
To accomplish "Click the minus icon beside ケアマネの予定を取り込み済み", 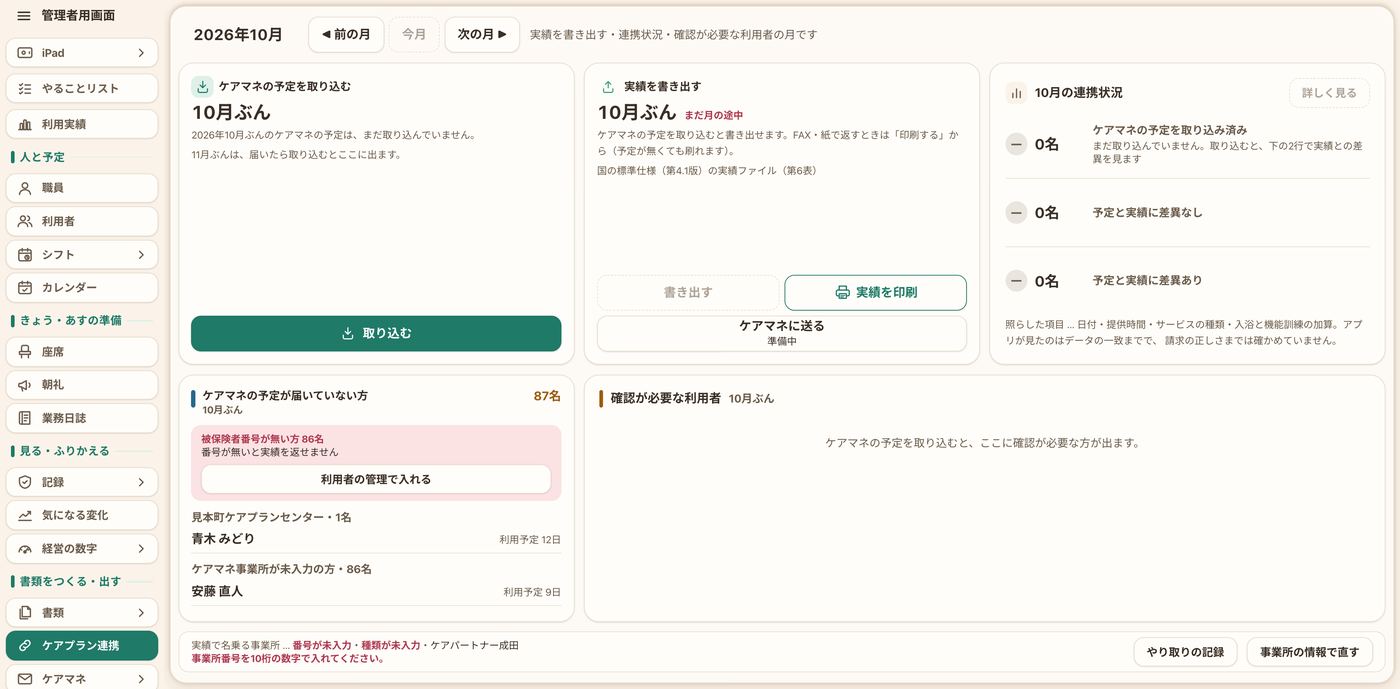I will (1016, 145).
